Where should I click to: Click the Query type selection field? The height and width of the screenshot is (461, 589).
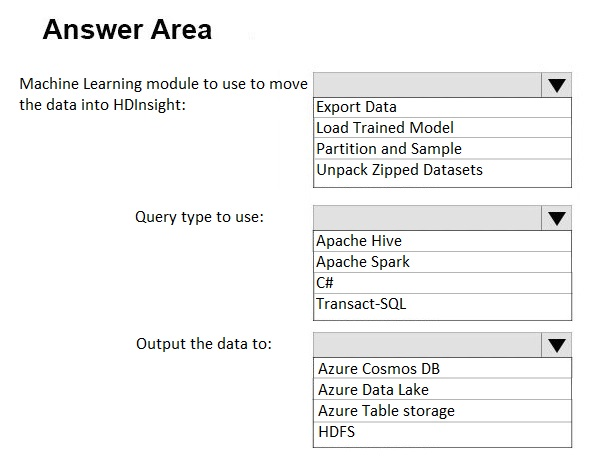[x=427, y=218]
